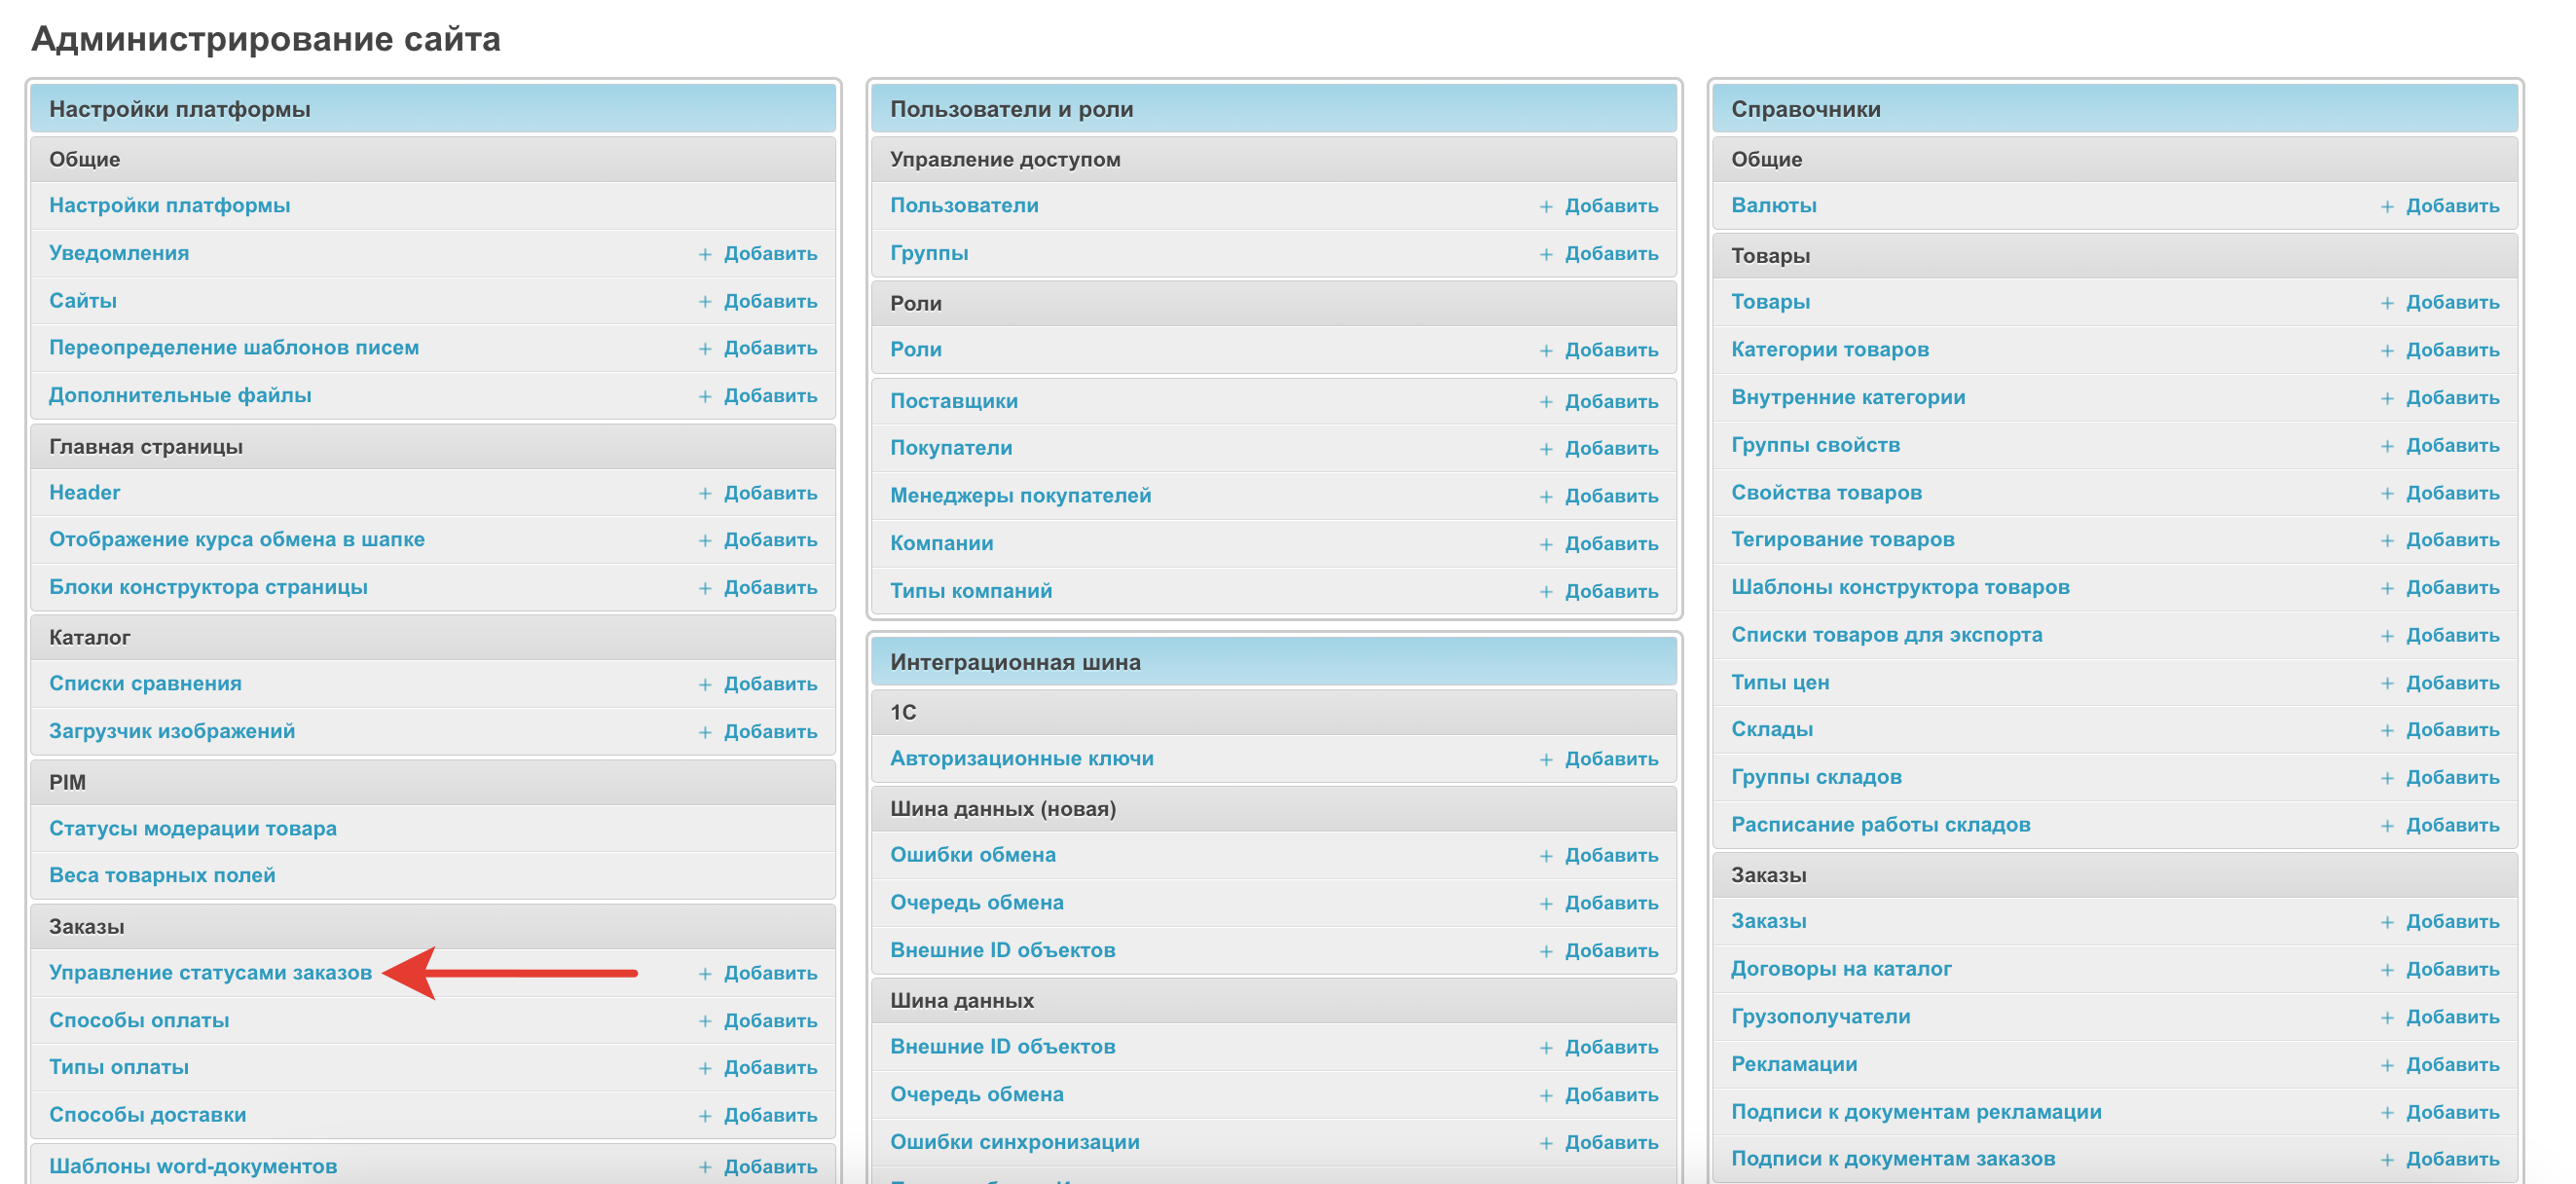
Task: Click Добавить next to Типы компаний
Action: click(1611, 591)
